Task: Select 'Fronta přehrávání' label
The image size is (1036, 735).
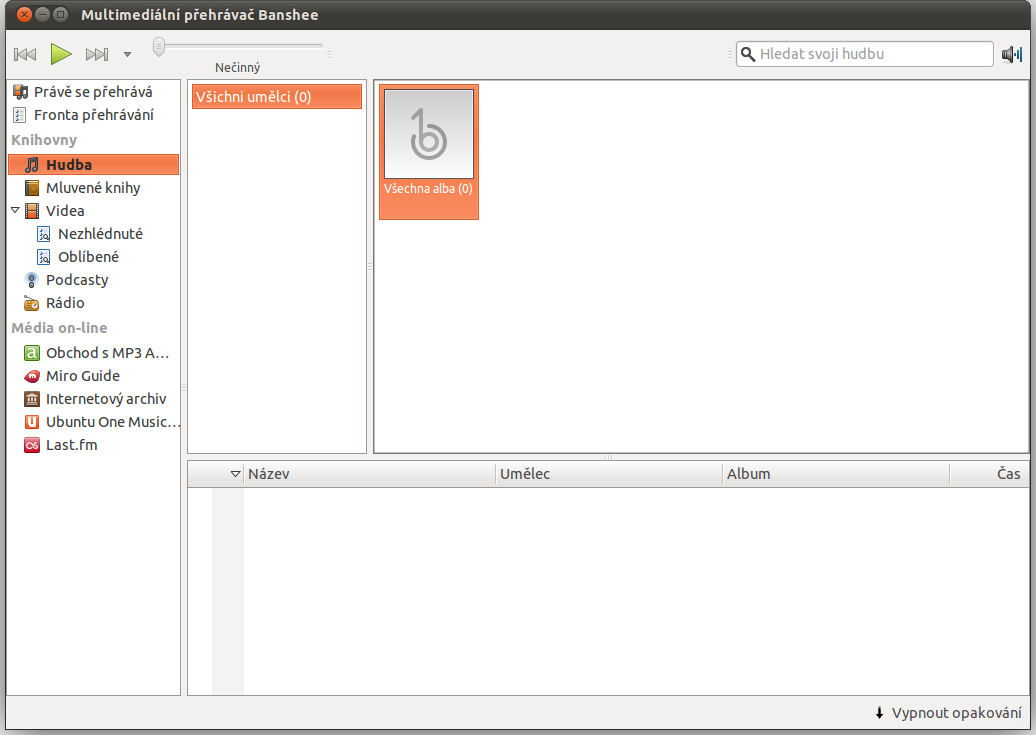Action: pyautogui.click(x=94, y=115)
